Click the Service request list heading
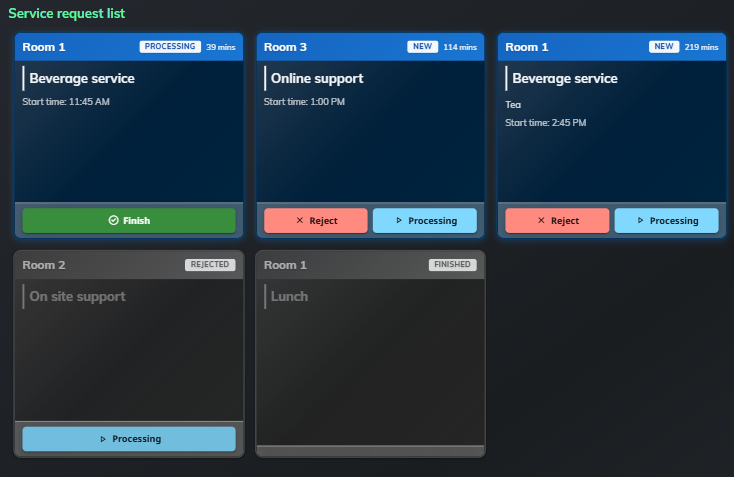The image size is (734, 477). pyautogui.click(x=67, y=14)
